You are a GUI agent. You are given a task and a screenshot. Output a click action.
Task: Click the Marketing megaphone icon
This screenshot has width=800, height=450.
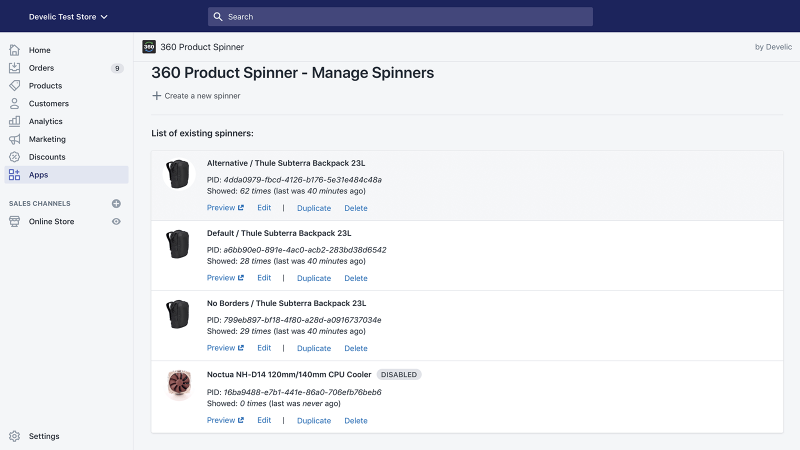point(14,139)
